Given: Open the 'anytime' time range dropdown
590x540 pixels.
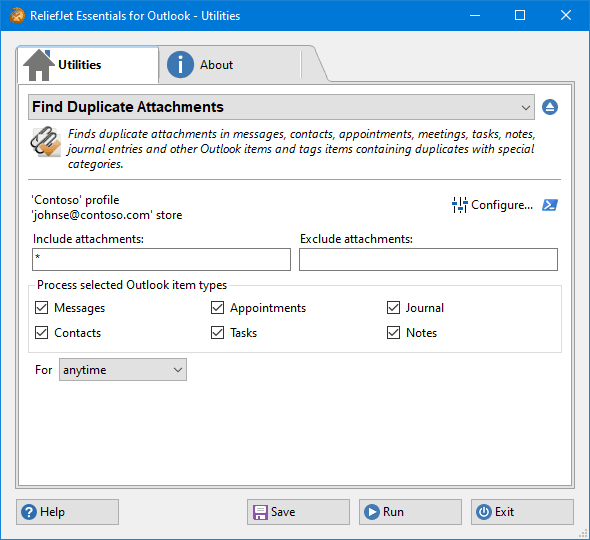Looking at the screenshot, I should click(123, 370).
